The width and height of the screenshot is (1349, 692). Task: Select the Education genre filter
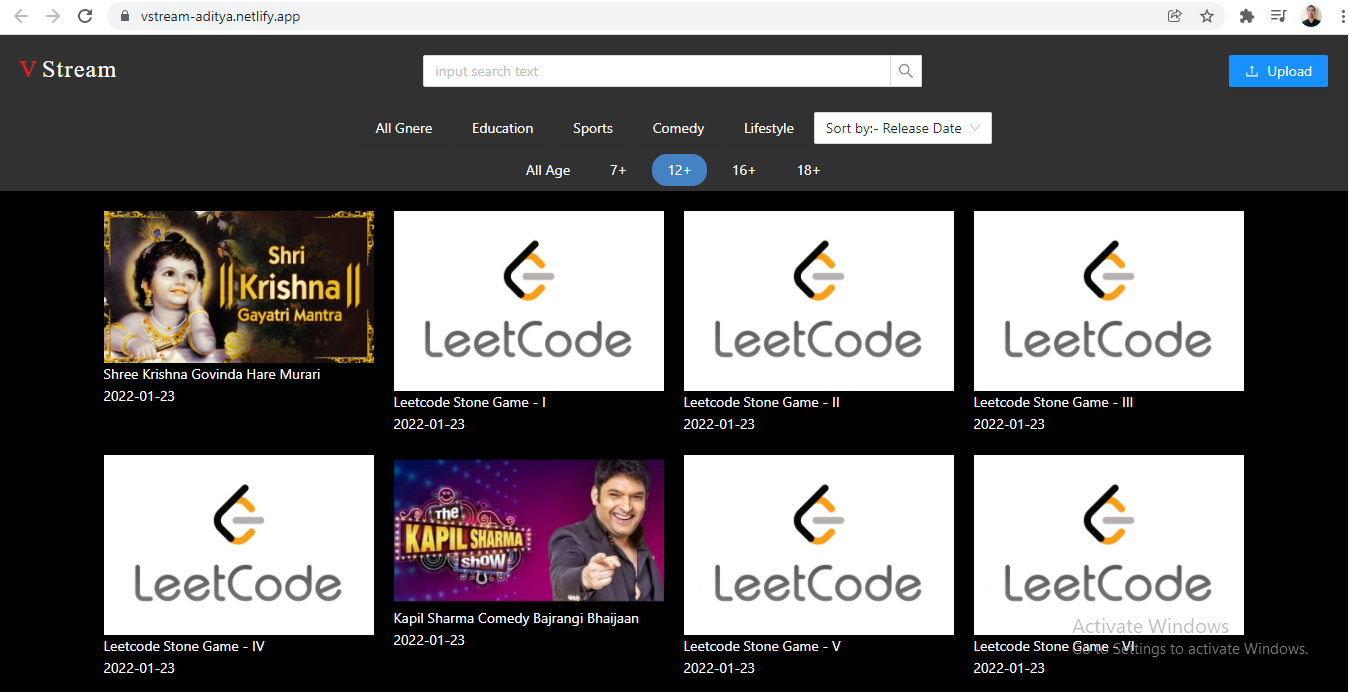point(502,128)
